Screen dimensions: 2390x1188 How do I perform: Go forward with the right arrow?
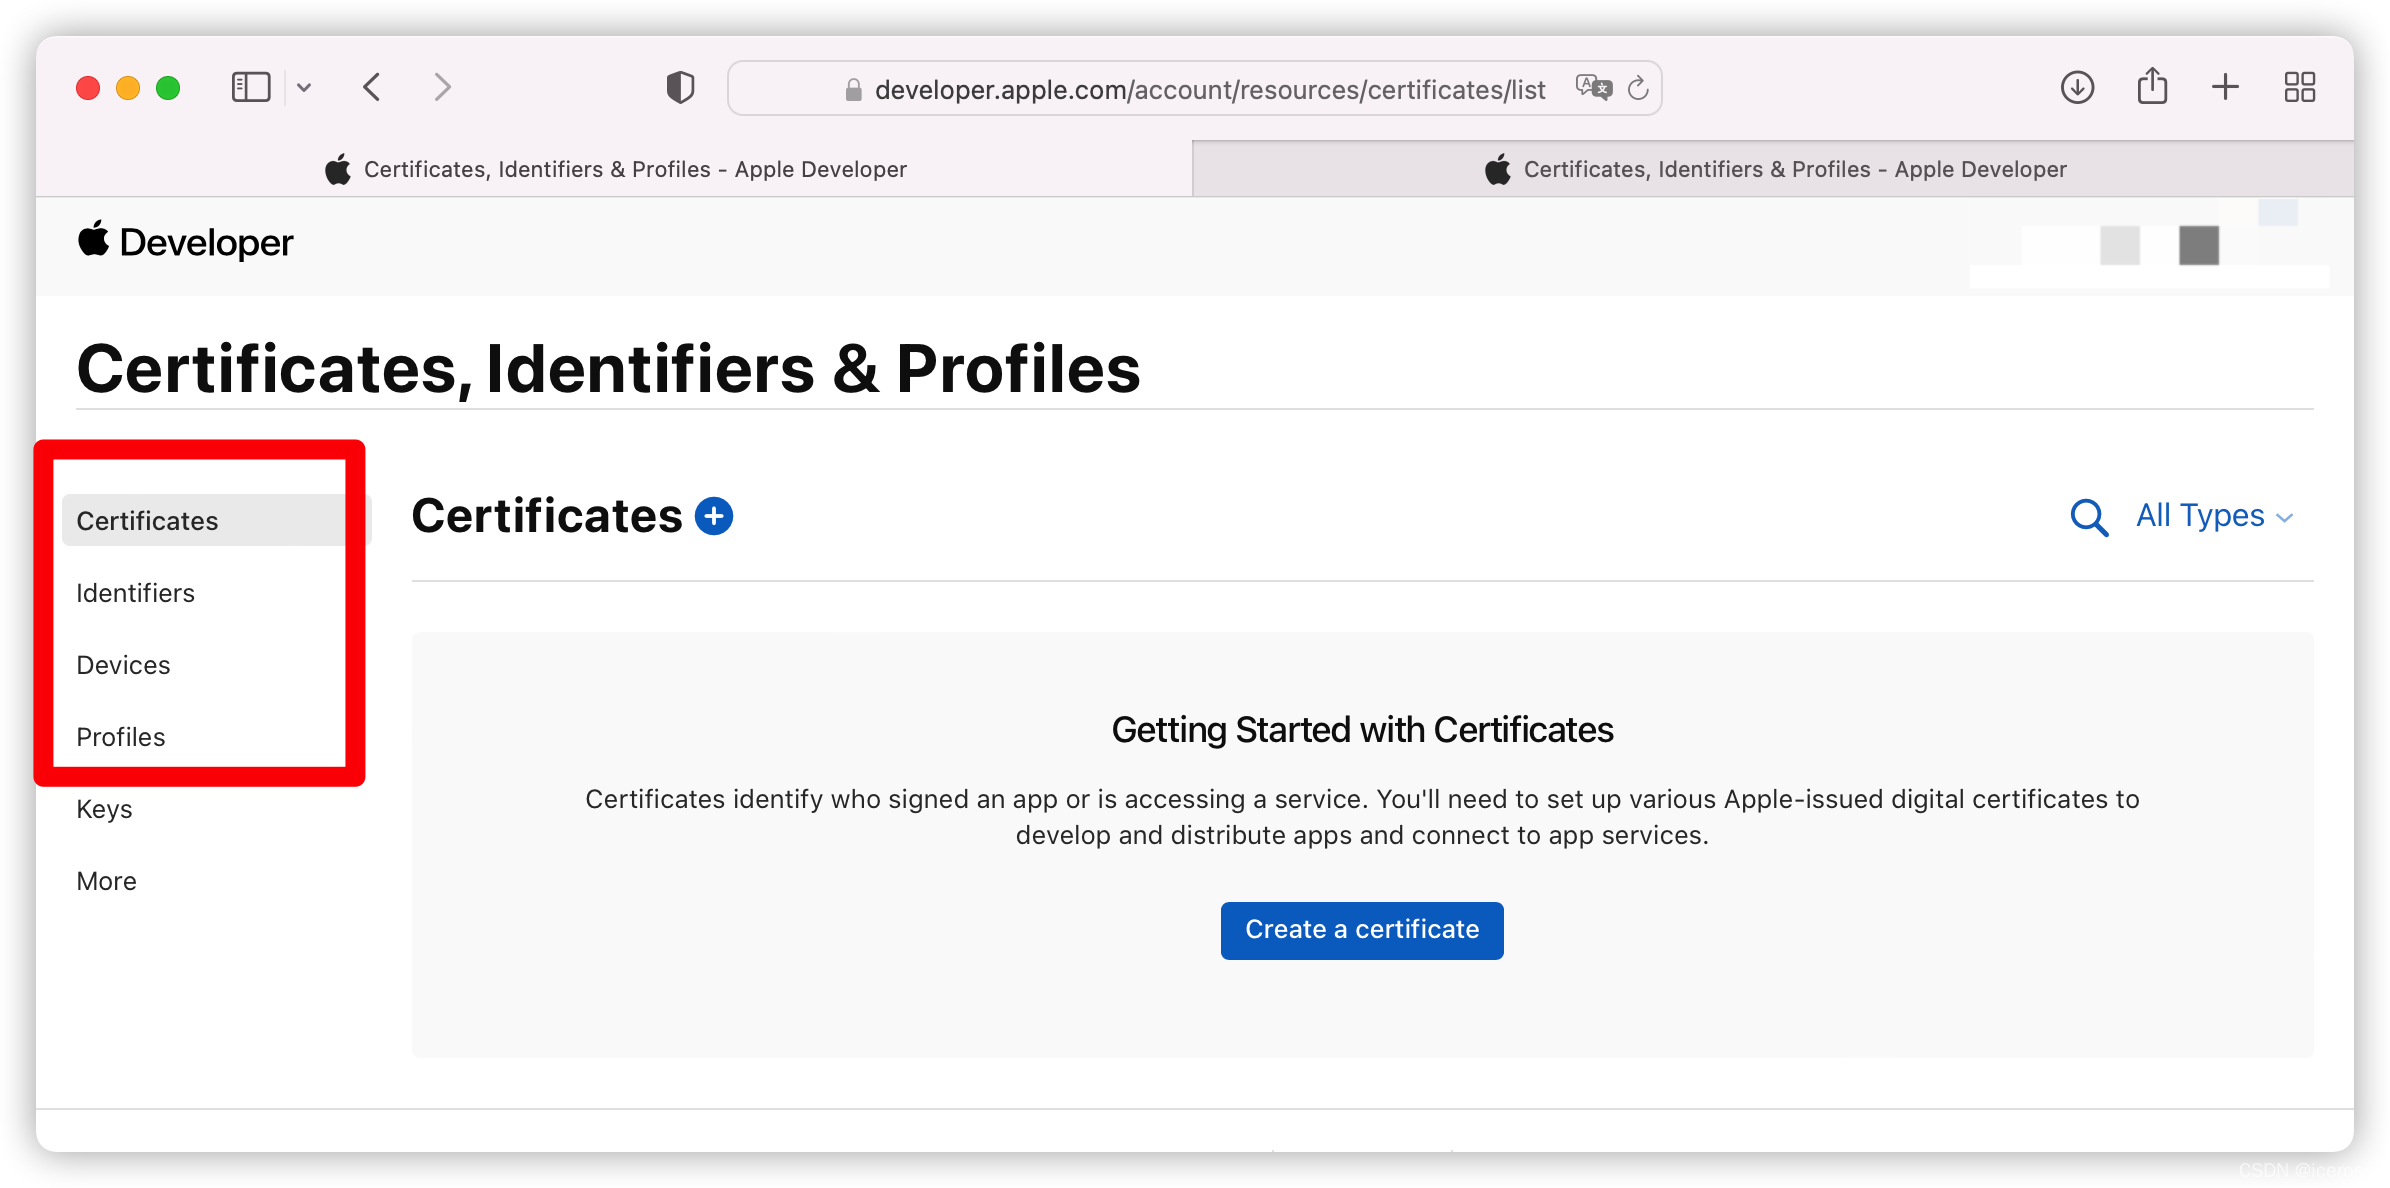[443, 88]
